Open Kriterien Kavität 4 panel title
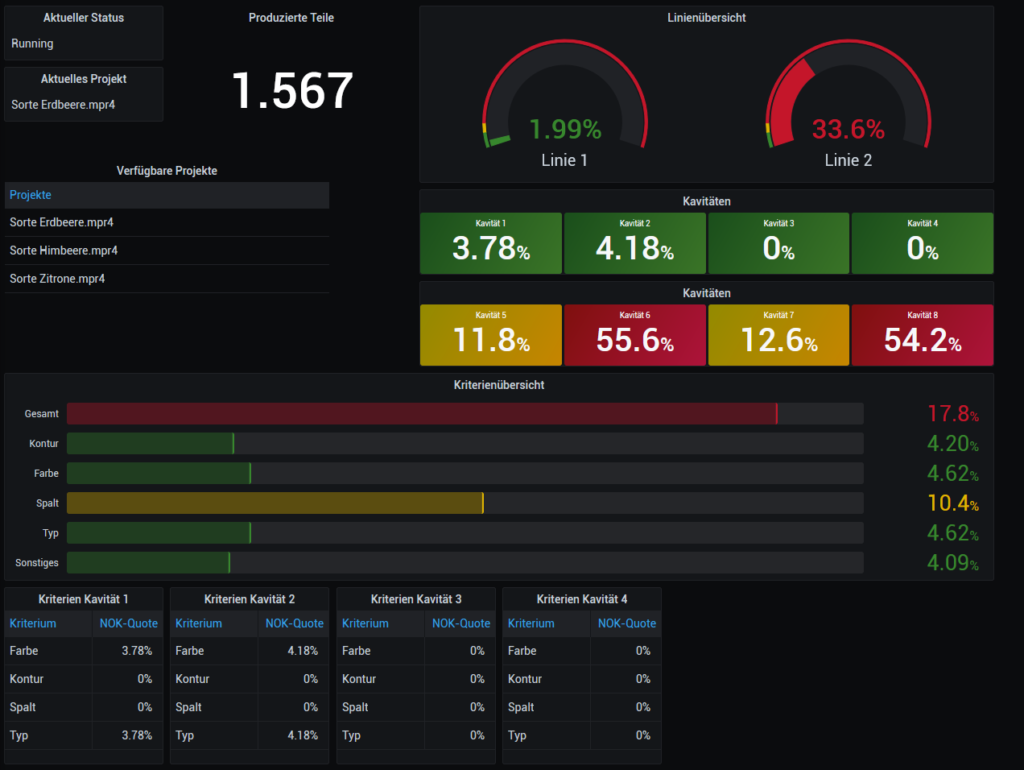The image size is (1024, 770). pos(582,600)
